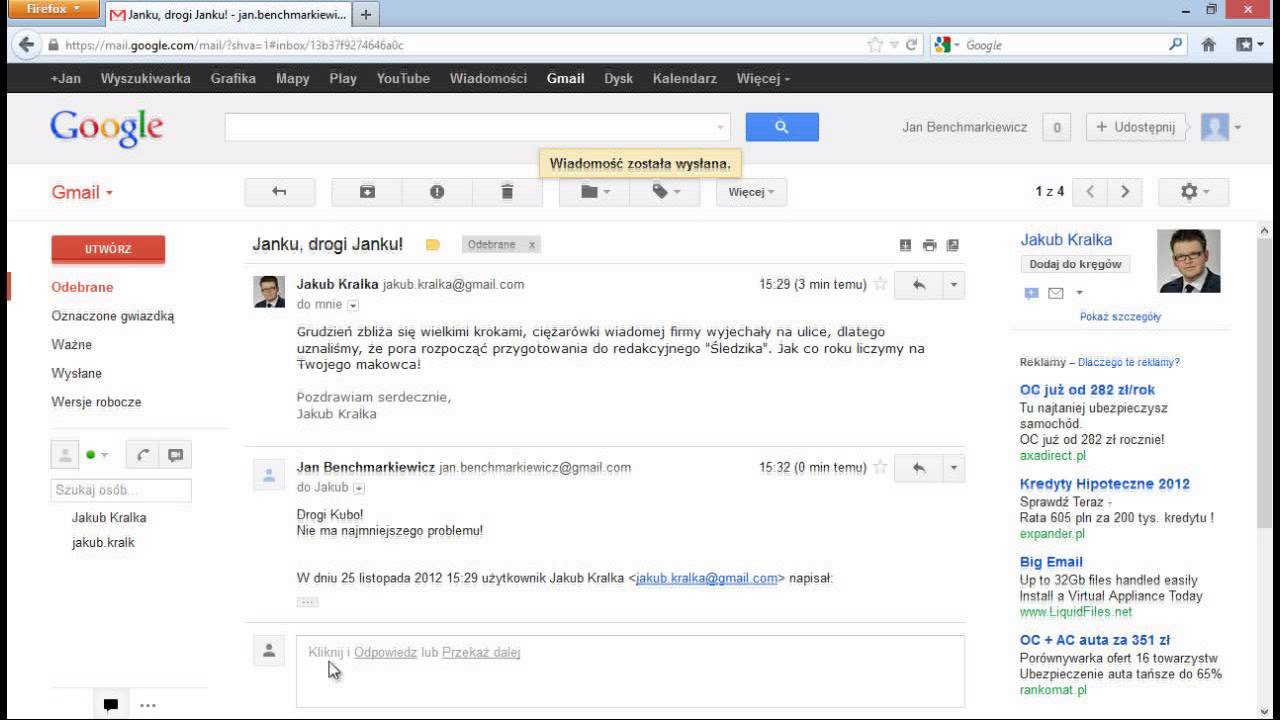
Task: Open Więcej menu in Google bar
Action: pyautogui.click(x=763, y=78)
